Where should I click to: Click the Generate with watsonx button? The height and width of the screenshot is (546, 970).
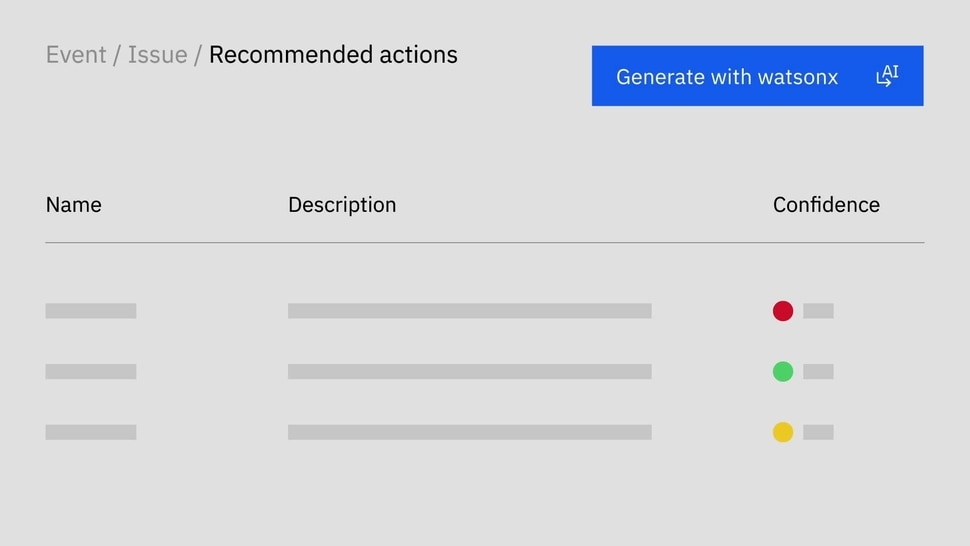(x=757, y=75)
